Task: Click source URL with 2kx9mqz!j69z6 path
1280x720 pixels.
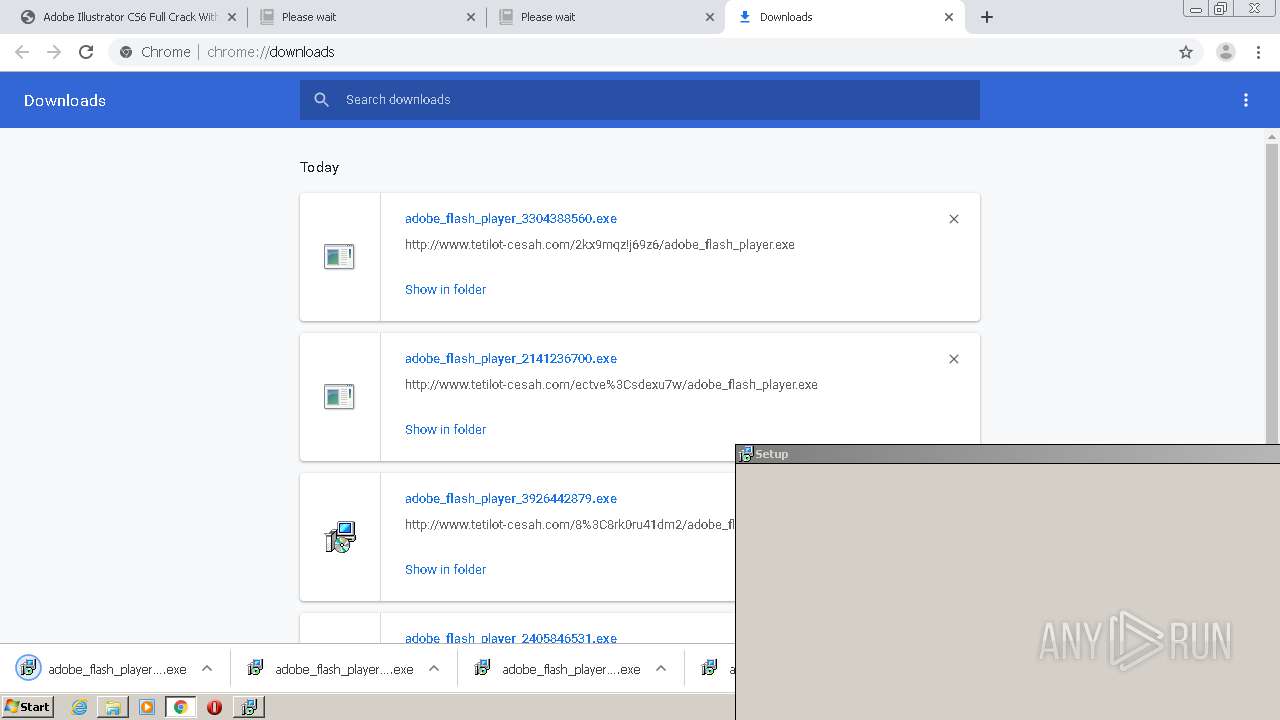Action: [600, 244]
